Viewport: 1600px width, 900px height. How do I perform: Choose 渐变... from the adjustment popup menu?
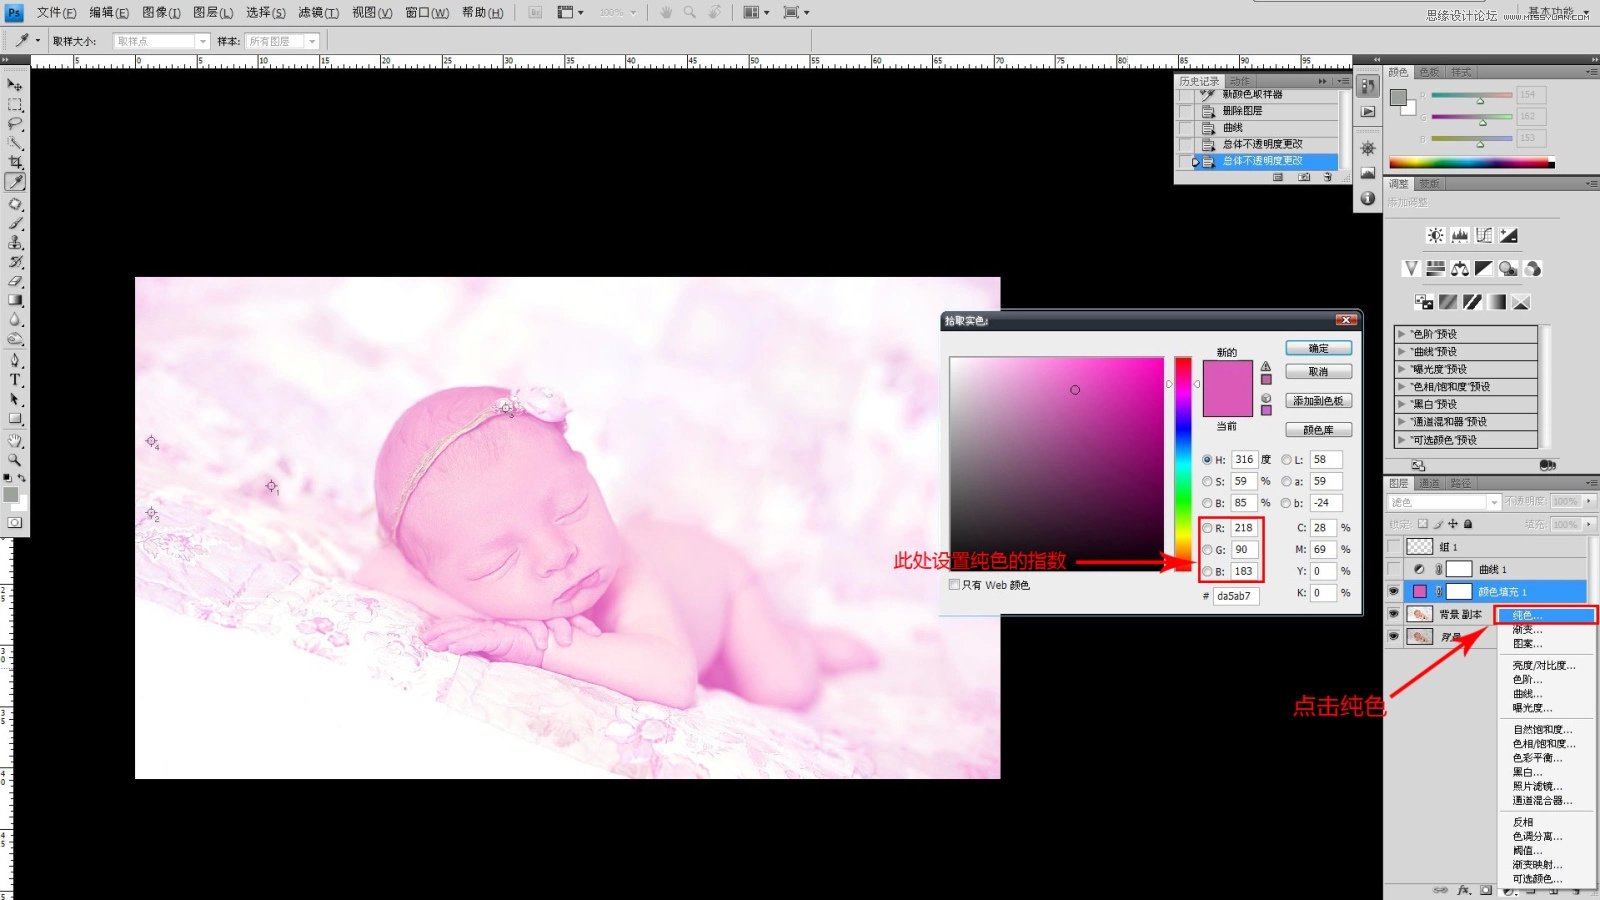[x=1527, y=630]
